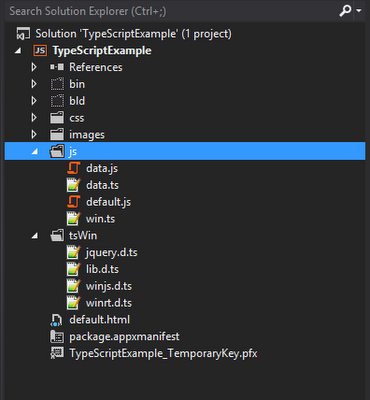The width and height of the screenshot is (370, 400).
Task: Click the winjs.d.ts file icon
Action: (74, 286)
